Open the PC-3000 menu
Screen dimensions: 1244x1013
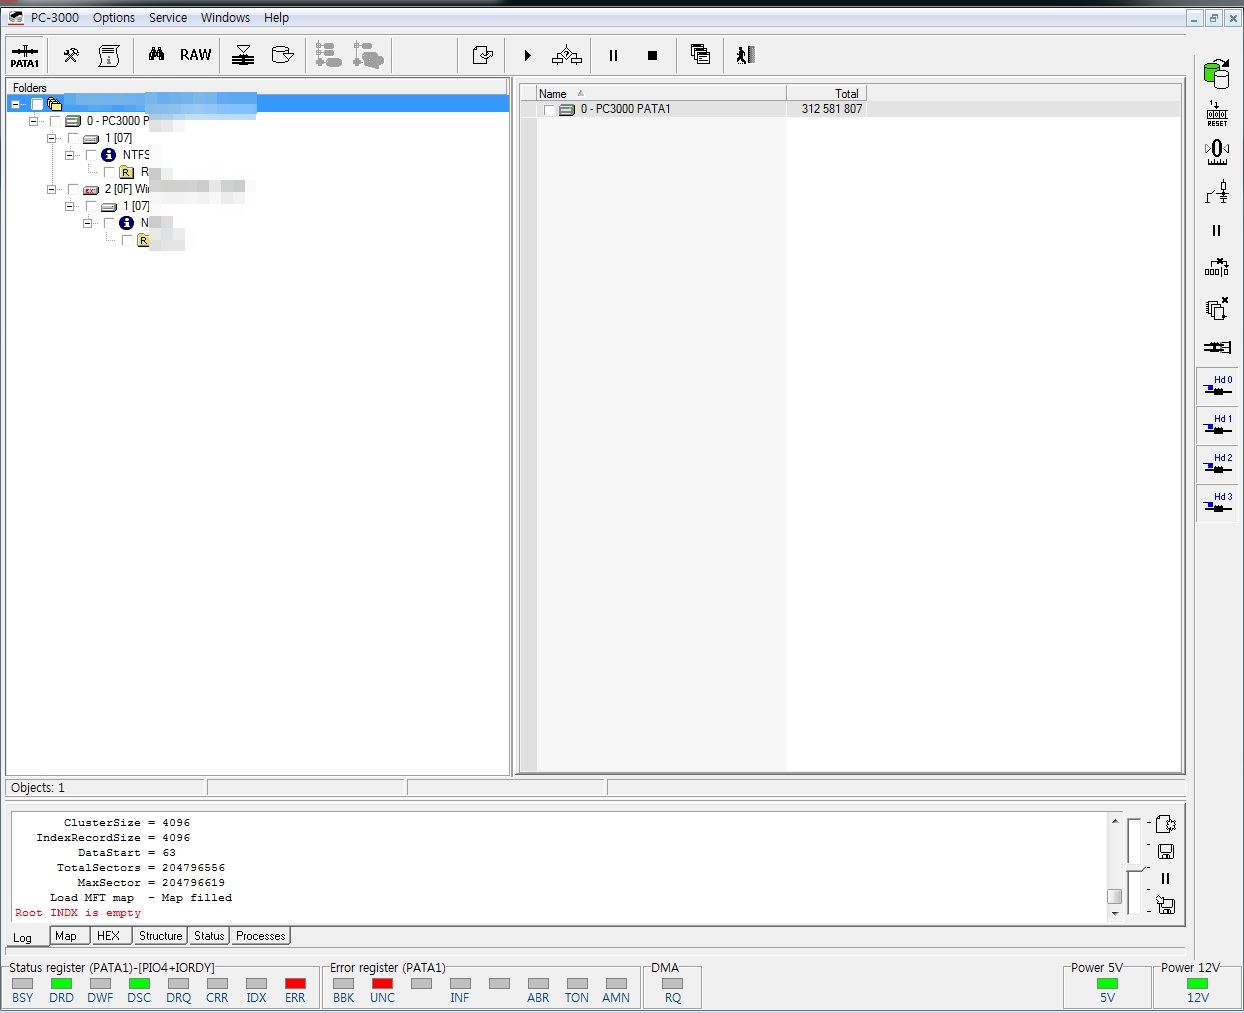[55, 18]
